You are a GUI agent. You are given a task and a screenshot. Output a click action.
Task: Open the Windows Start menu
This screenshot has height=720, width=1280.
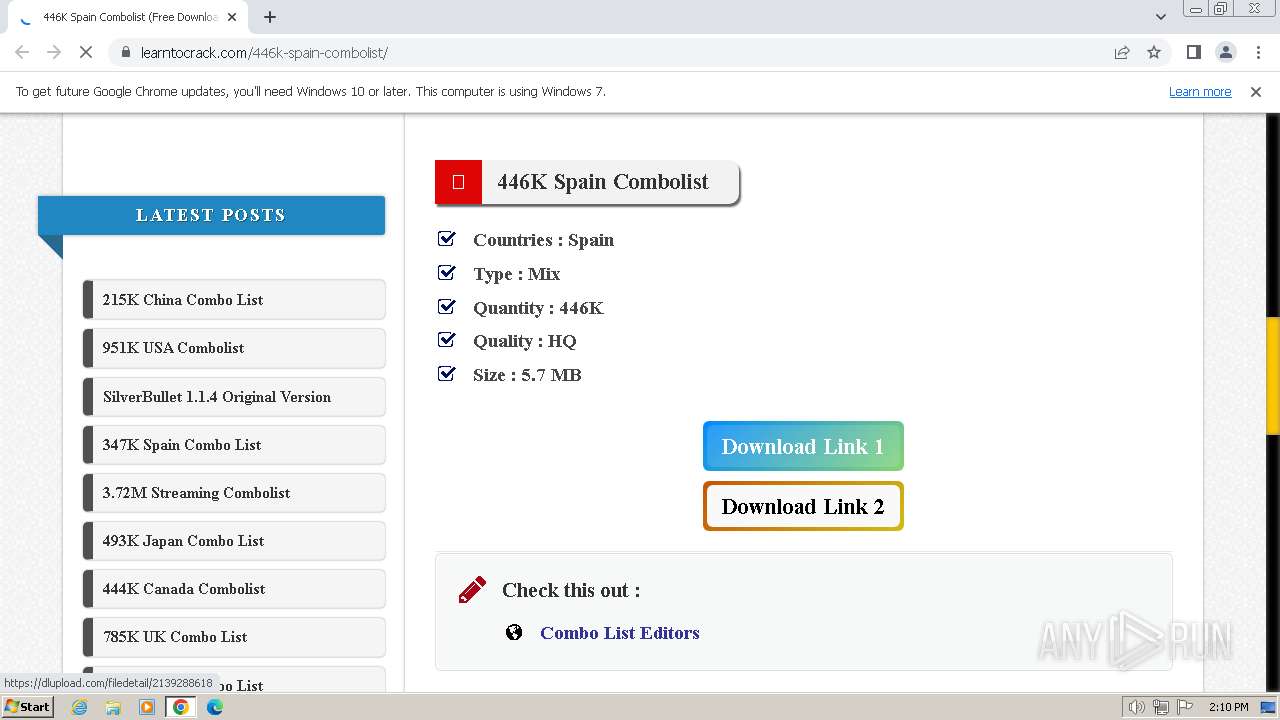[27, 707]
